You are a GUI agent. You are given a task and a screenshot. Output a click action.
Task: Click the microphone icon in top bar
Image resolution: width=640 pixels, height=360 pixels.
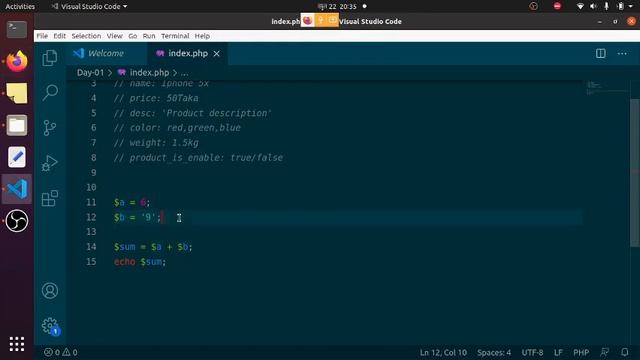coord(607,6)
